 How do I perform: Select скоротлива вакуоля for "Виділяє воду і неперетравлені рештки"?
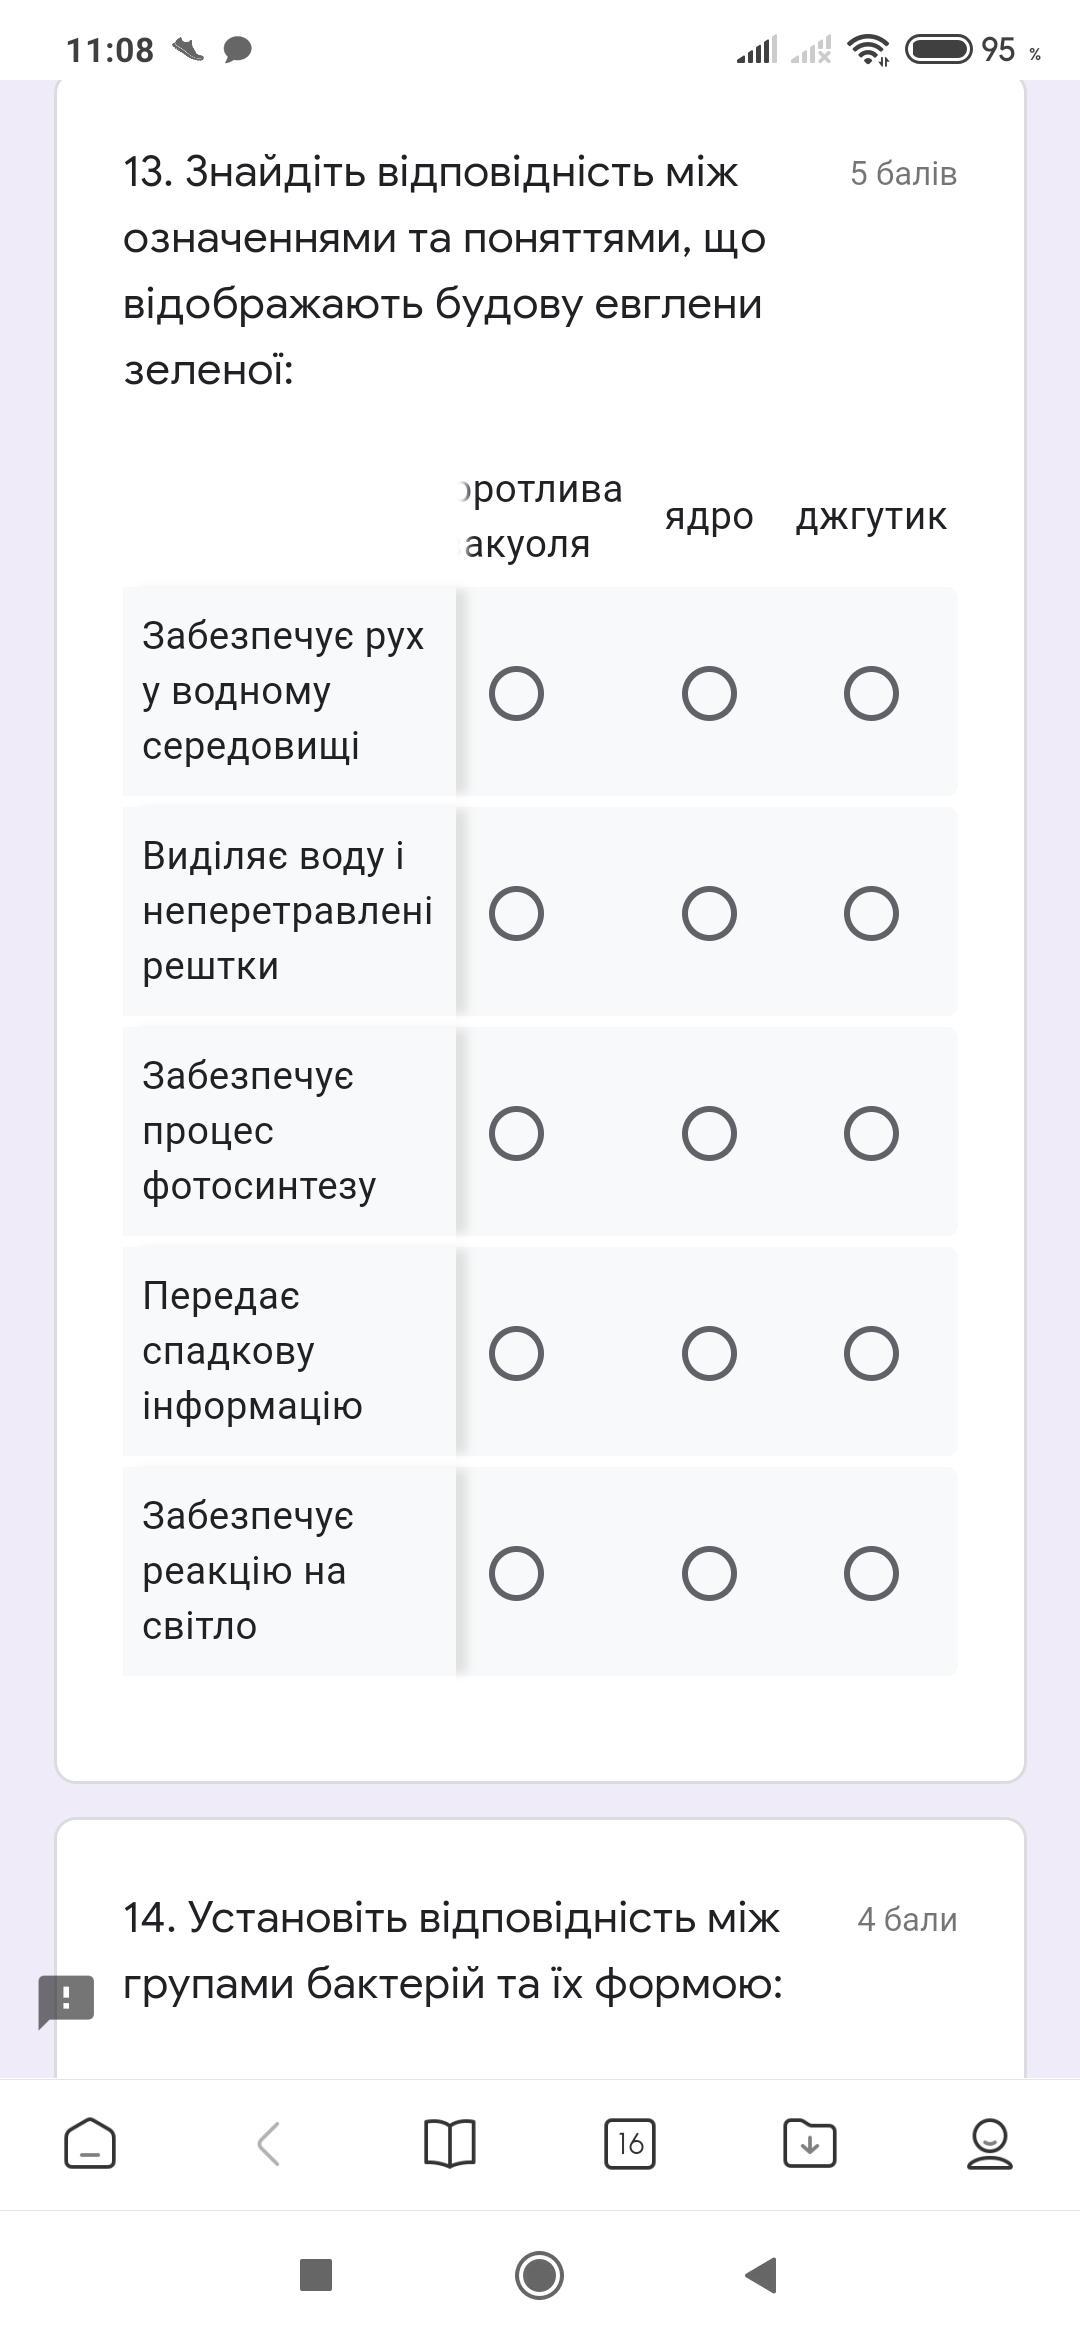[x=516, y=914]
